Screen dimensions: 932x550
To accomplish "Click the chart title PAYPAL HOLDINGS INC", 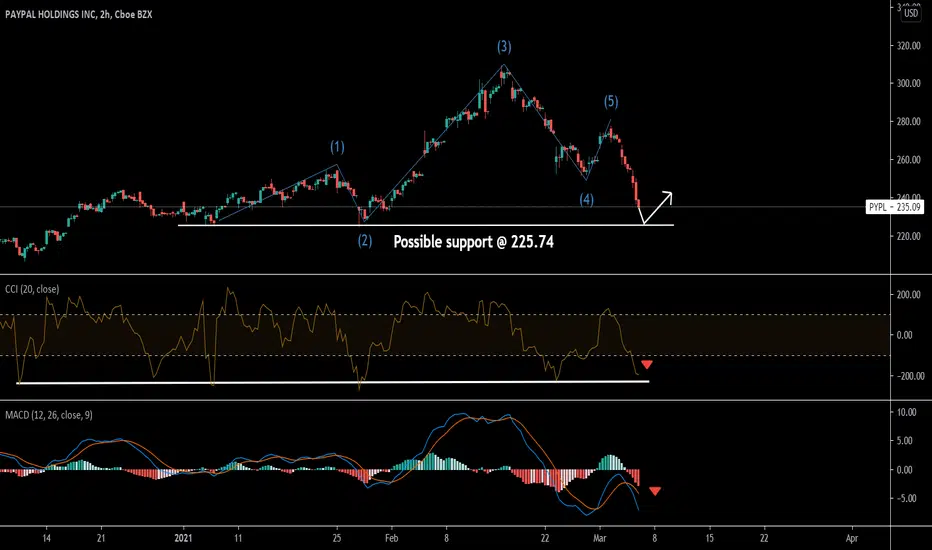I will tap(51, 14).
